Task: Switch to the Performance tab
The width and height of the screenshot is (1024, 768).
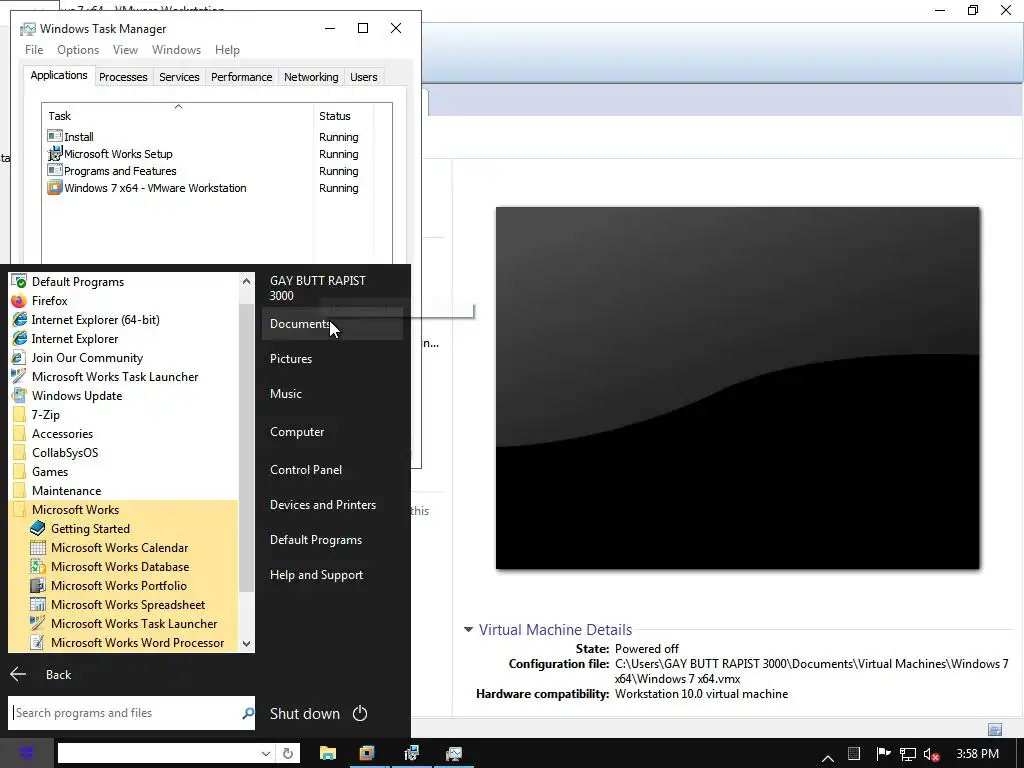Action: coord(241,77)
